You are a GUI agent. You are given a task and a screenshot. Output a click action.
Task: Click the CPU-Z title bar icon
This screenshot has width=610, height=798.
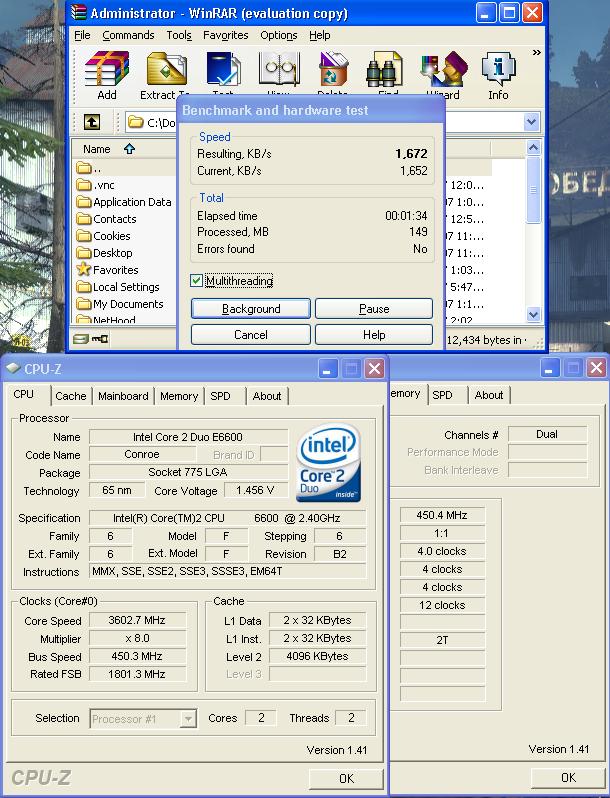pos(13,368)
